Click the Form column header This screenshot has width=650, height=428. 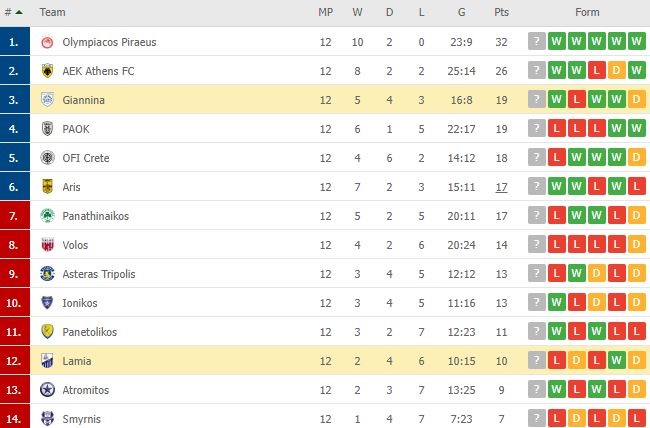coord(587,13)
